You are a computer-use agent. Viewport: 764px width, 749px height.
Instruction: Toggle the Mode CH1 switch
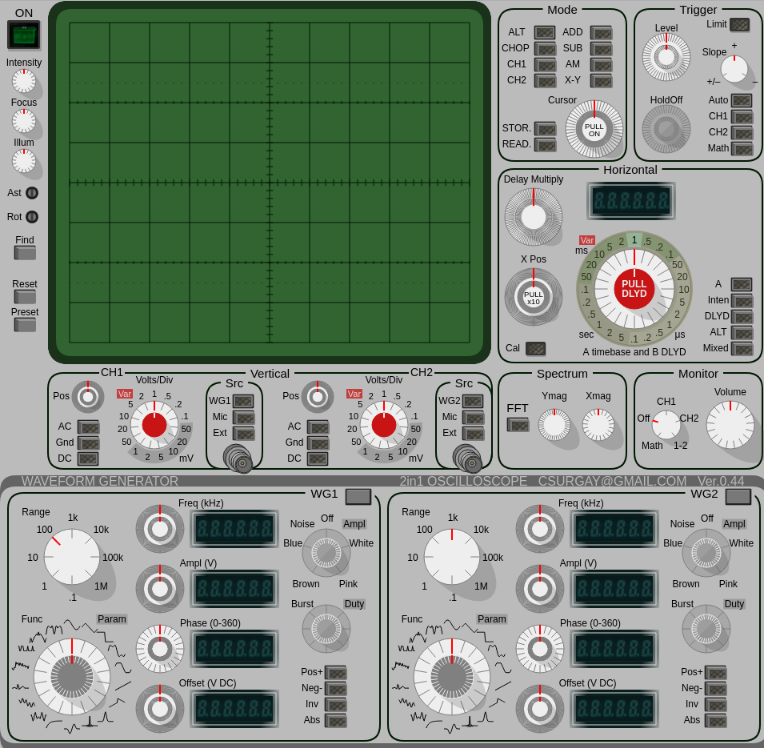click(x=545, y=65)
